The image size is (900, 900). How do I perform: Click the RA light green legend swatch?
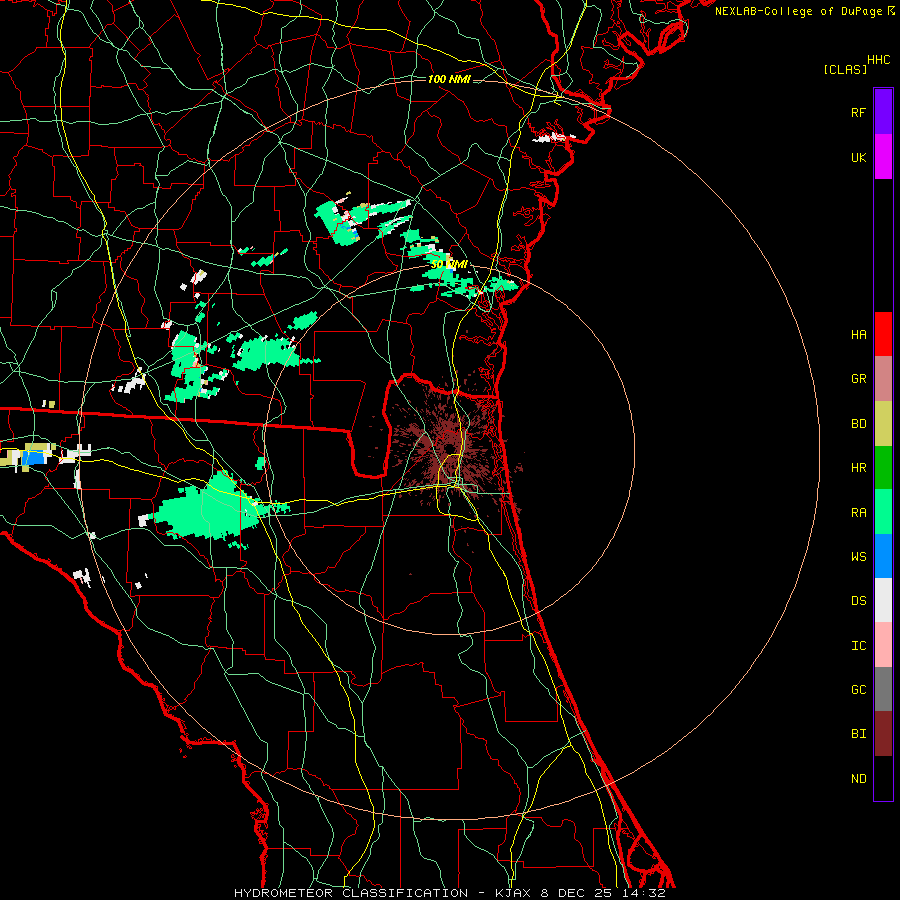[883, 512]
